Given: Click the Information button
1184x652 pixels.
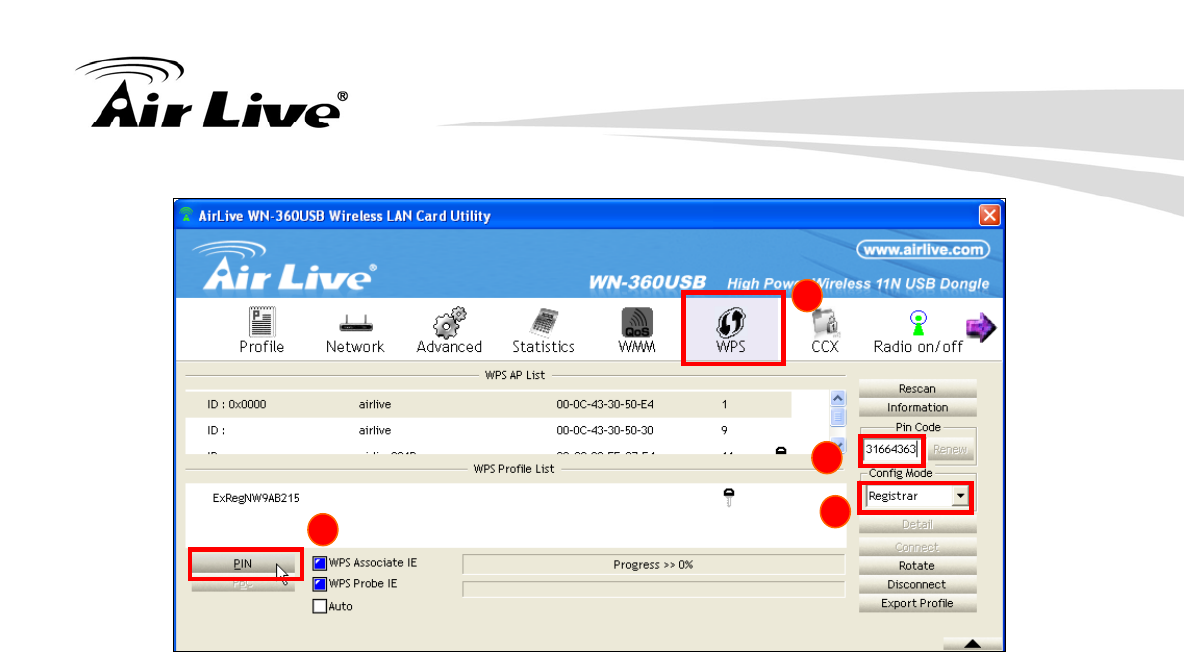Looking at the screenshot, I should 917,407.
